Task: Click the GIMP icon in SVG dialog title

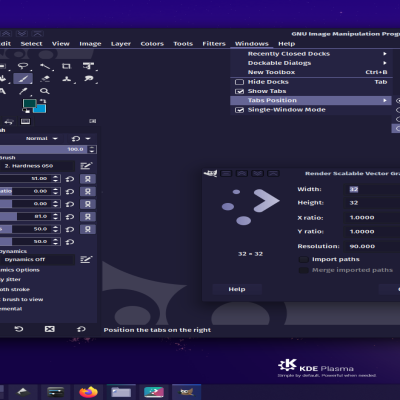Action: [x=211, y=173]
